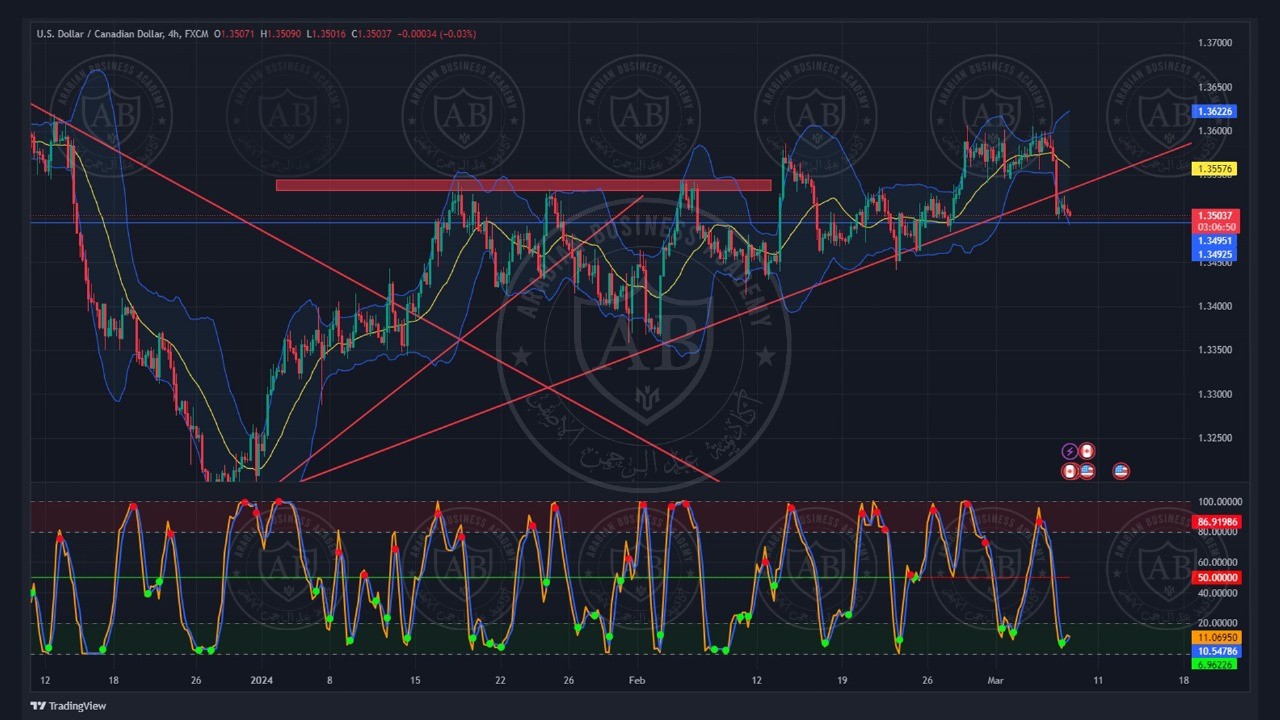Click the 20.00000 oscillator axis label

(1217, 623)
